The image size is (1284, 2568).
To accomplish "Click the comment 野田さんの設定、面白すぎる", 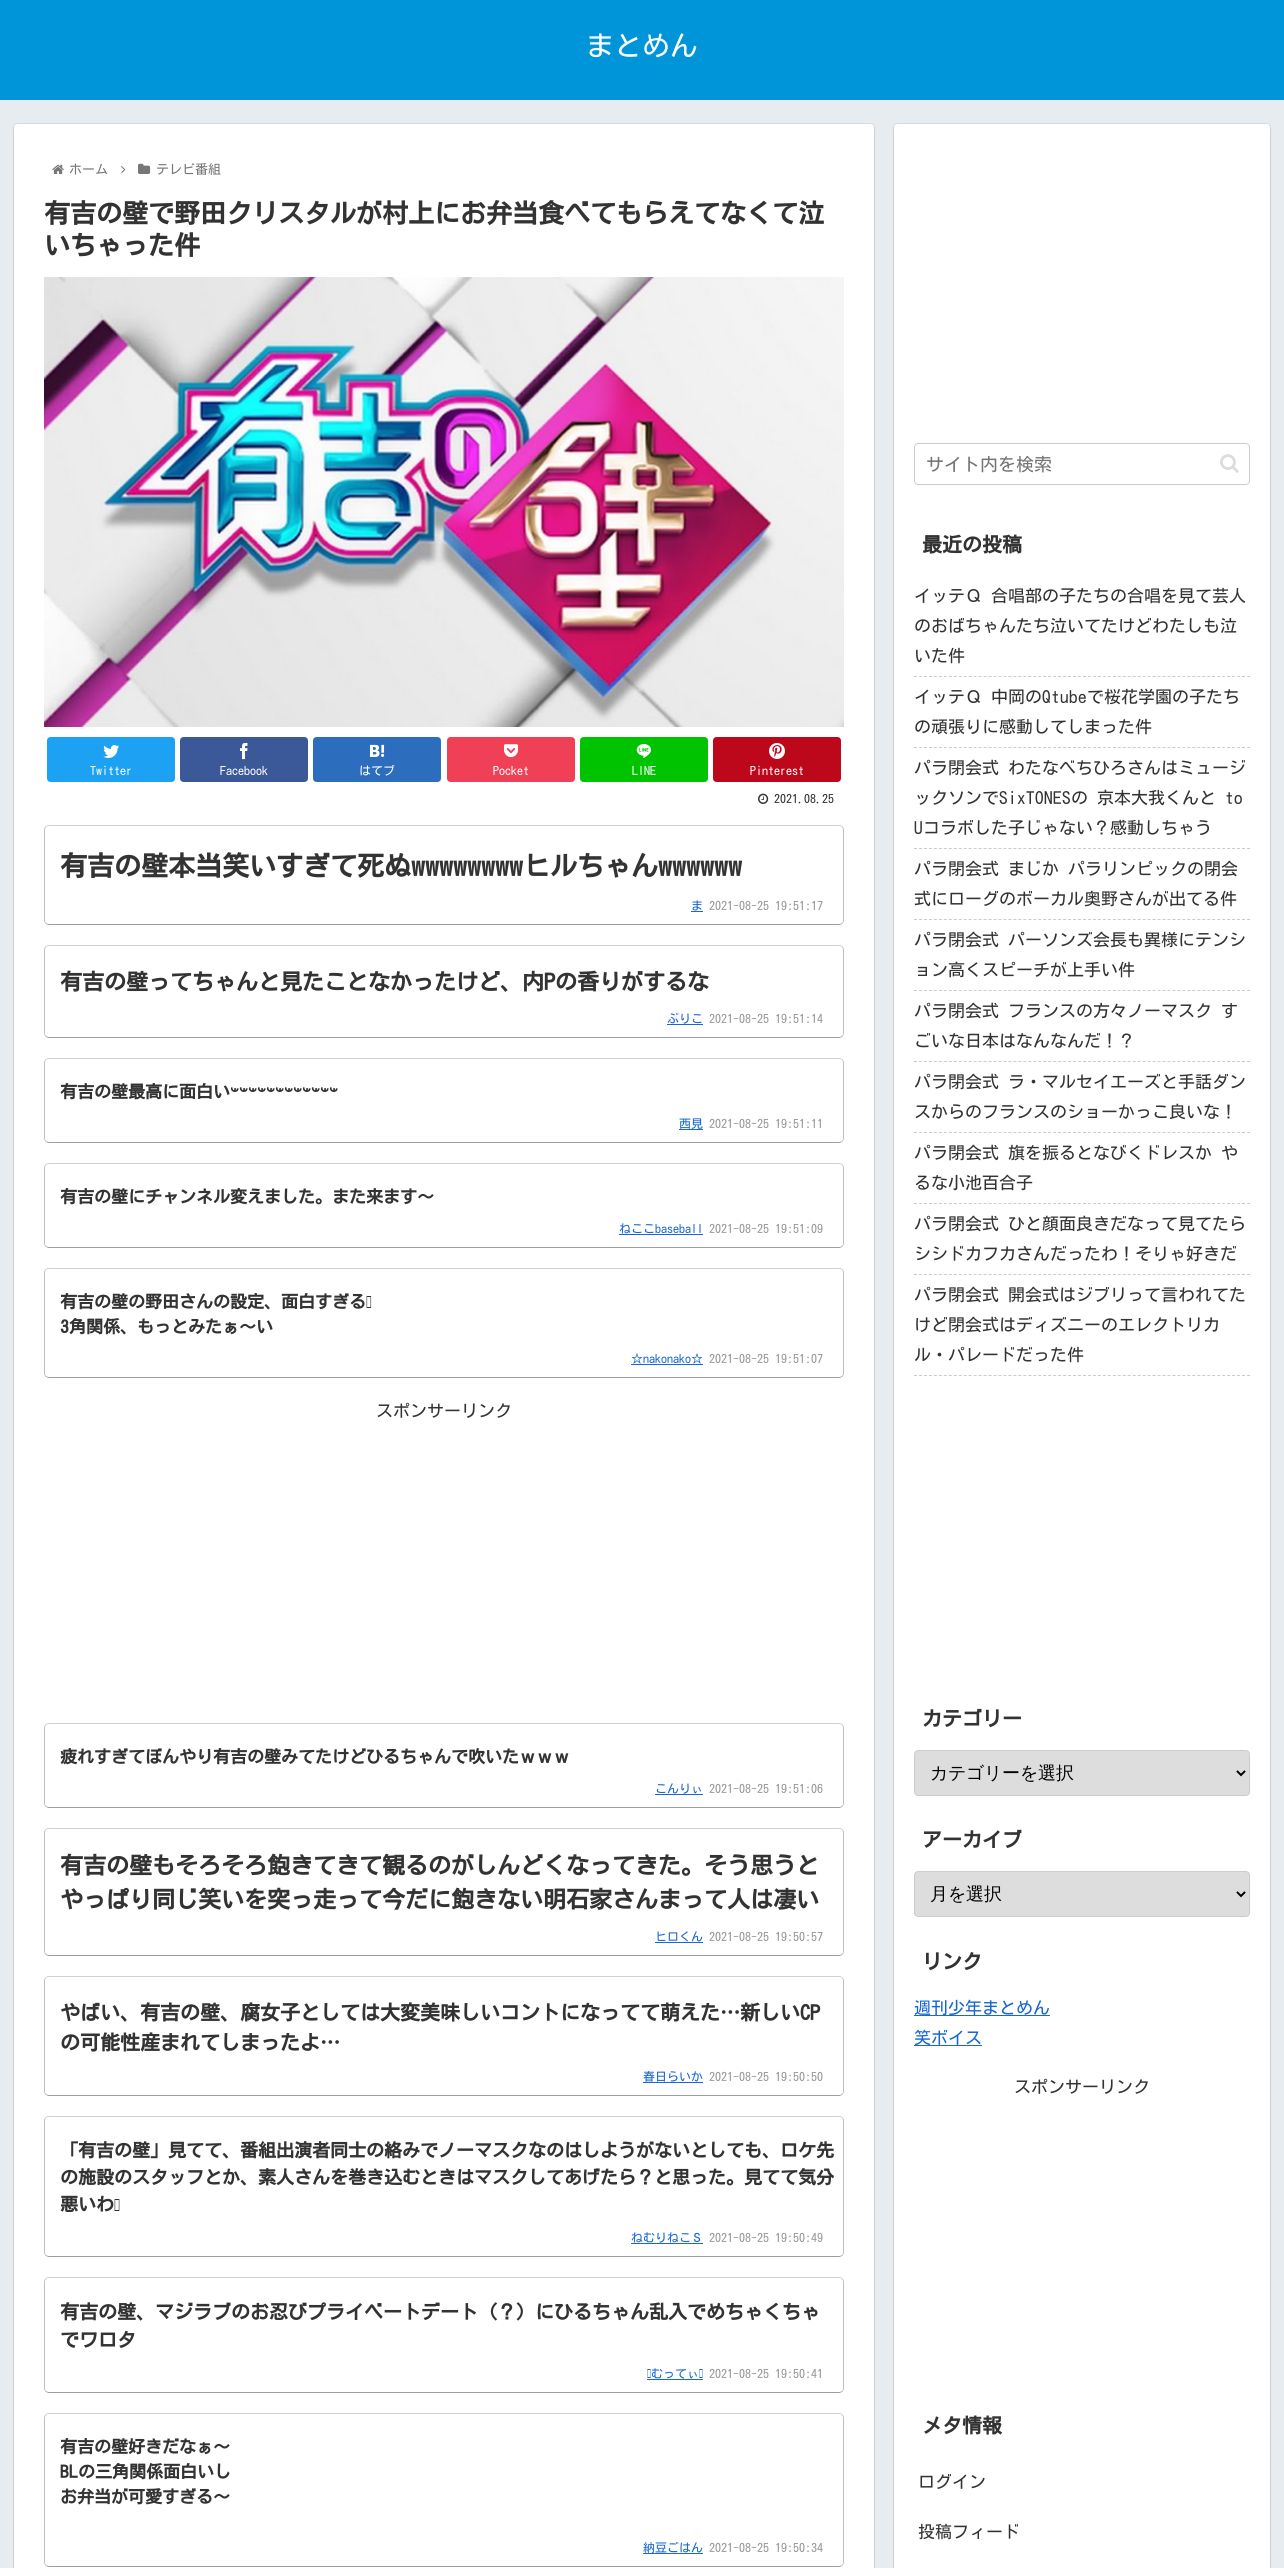I will pyautogui.click(x=216, y=1313).
